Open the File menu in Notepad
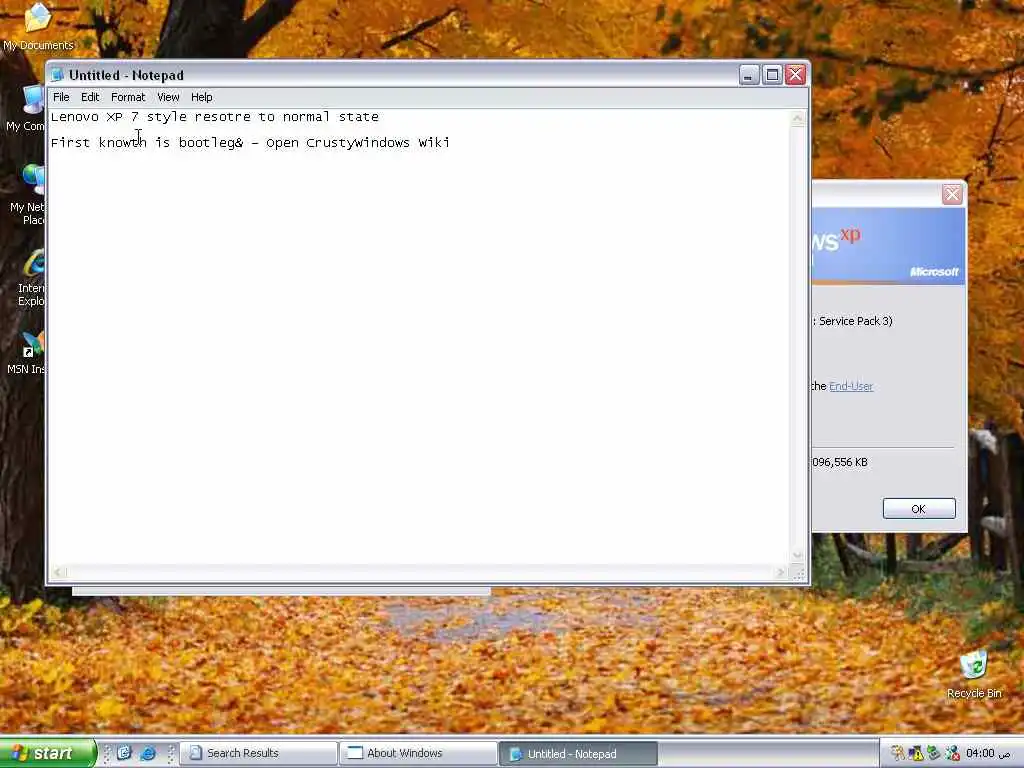Screen dimensions: 1024x768 click(61, 97)
